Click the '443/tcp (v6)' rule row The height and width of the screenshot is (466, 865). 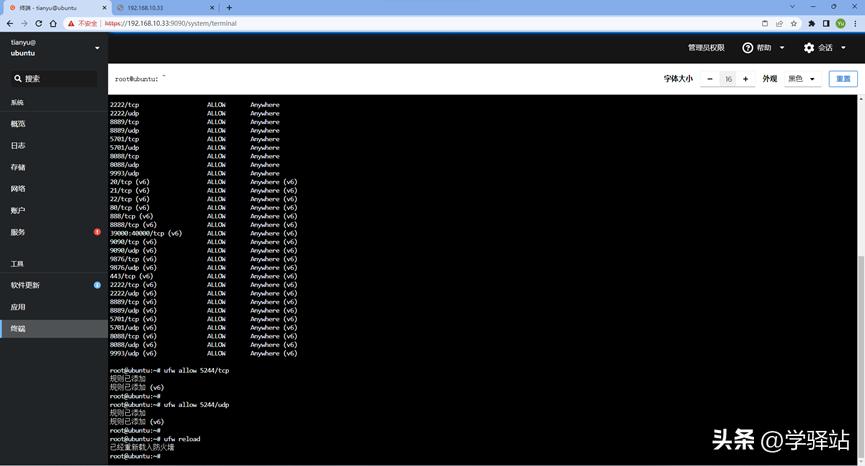204,276
